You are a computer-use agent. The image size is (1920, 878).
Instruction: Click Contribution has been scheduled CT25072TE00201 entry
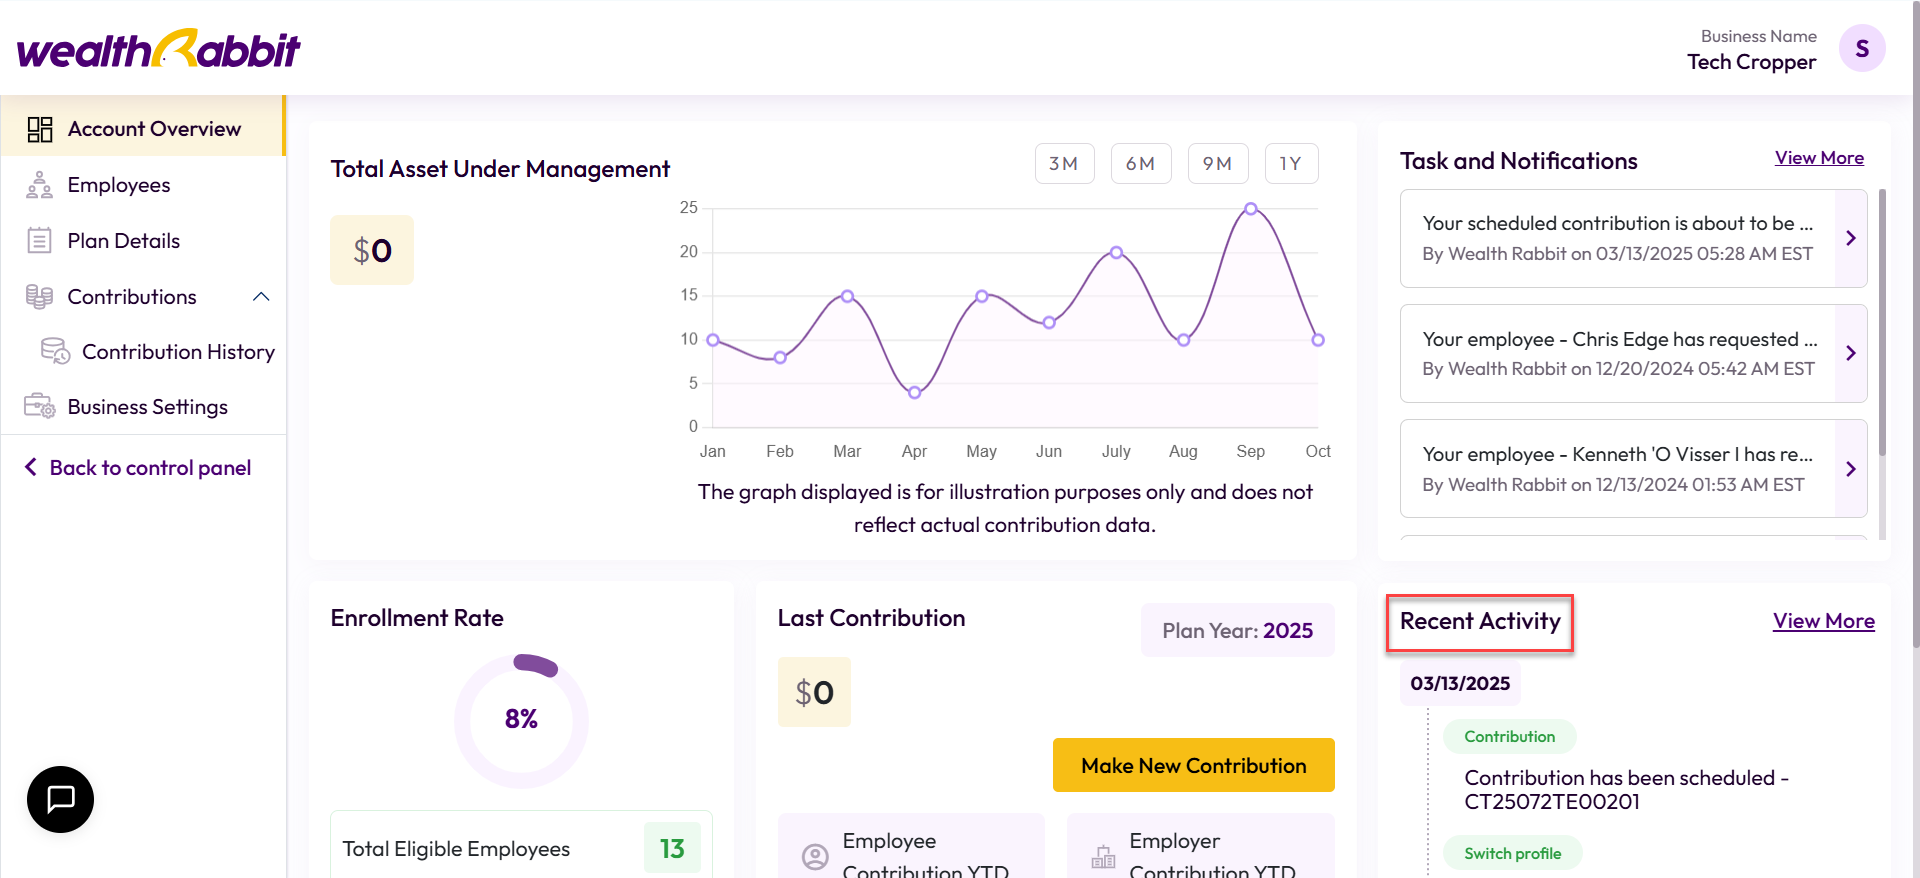[1627, 789]
